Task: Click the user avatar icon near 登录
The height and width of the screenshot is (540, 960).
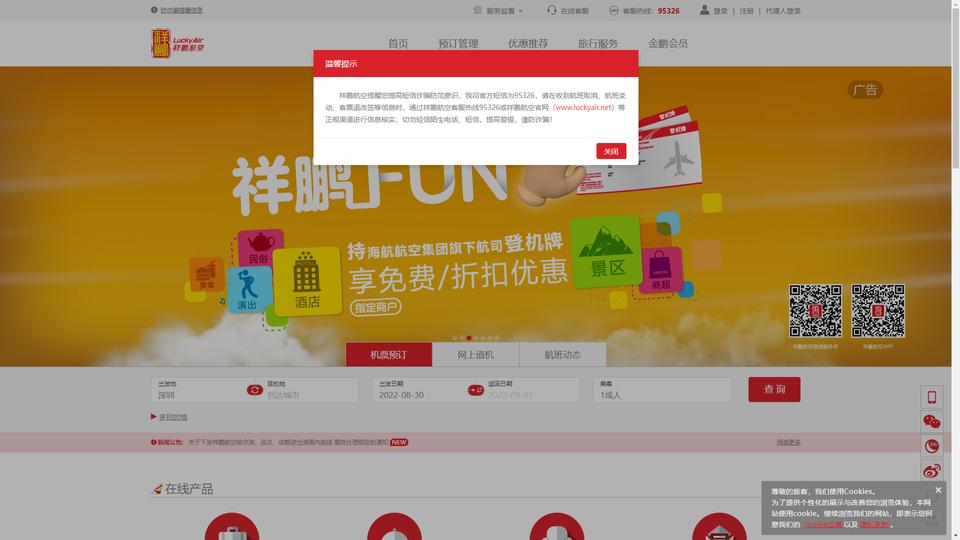Action: click(x=705, y=10)
